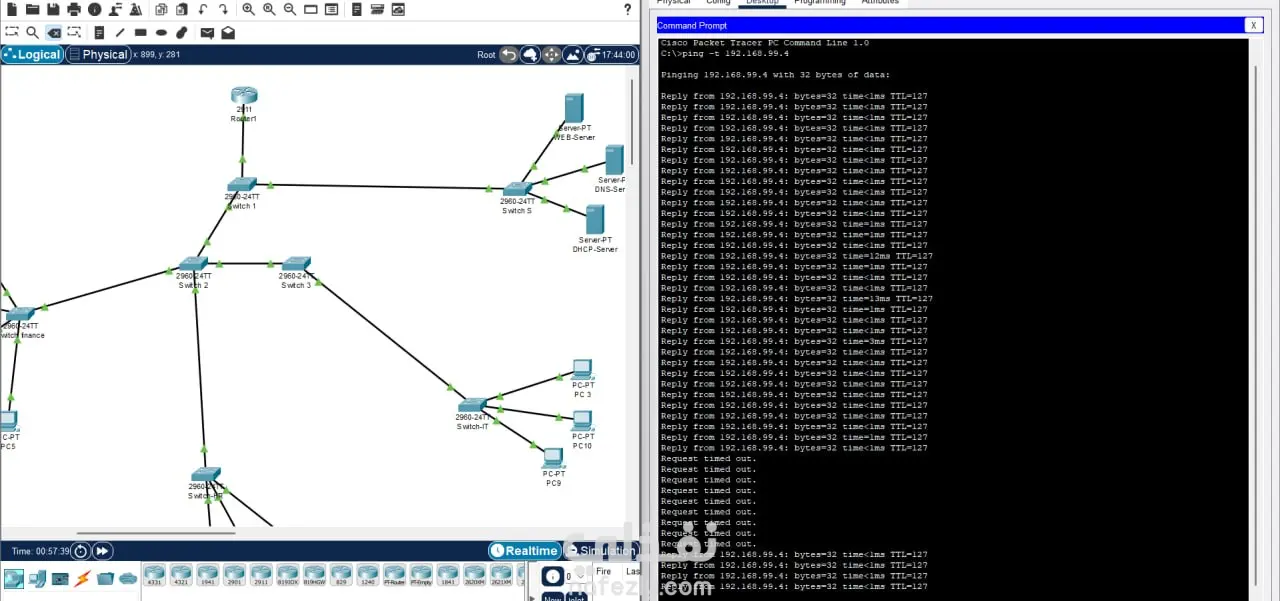The width and height of the screenshot is (1280, 601).
Task: Fast forward time
Action: [102, 551]
